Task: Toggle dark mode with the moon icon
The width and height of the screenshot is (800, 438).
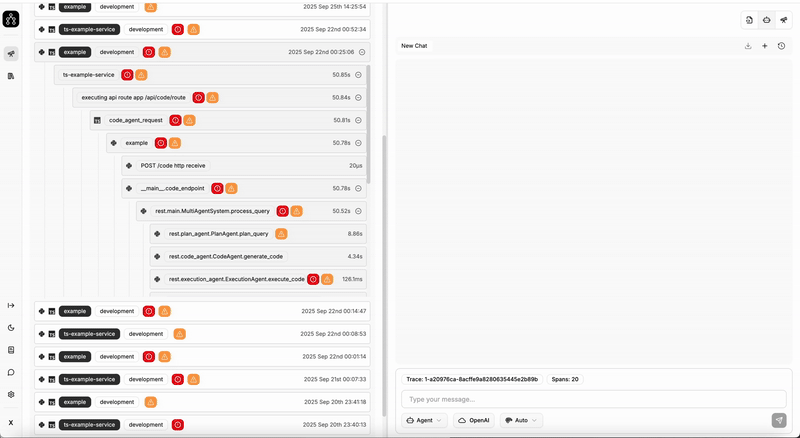Action: (11, 327)
